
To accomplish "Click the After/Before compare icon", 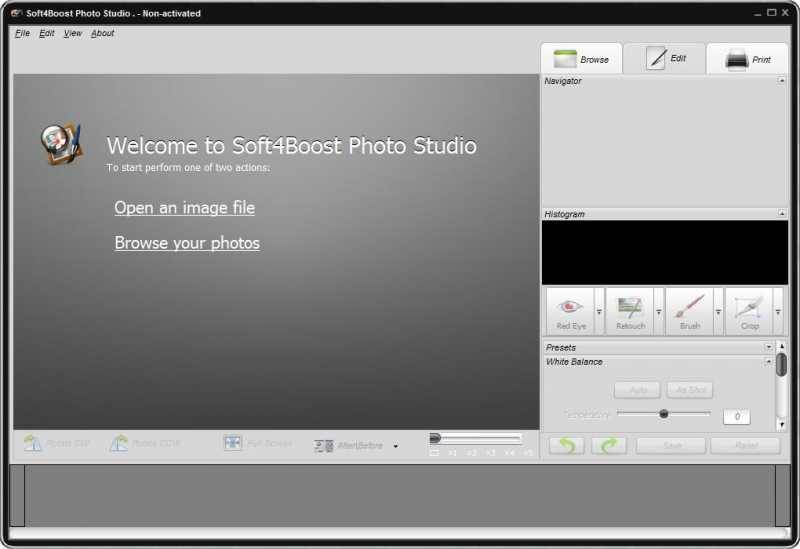I will [x=323, y=446].
